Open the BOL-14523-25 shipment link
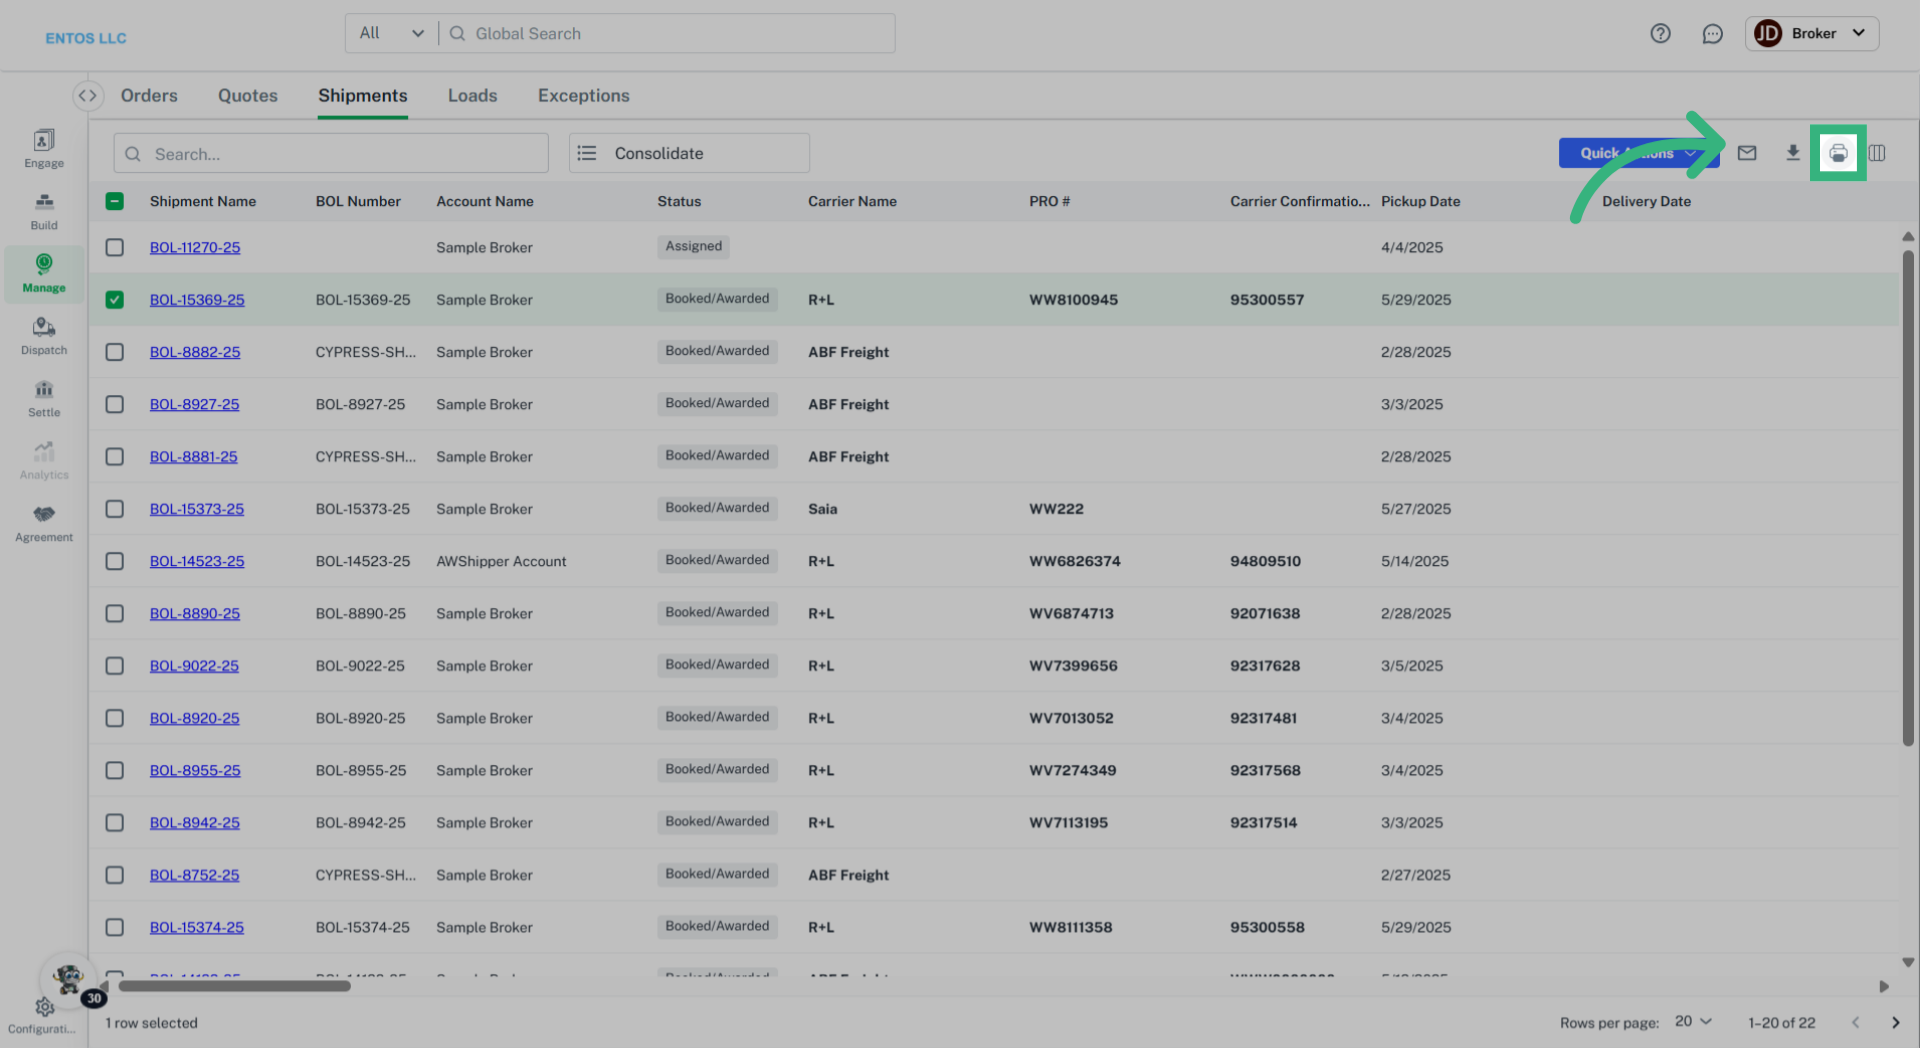 coord(197,561)
